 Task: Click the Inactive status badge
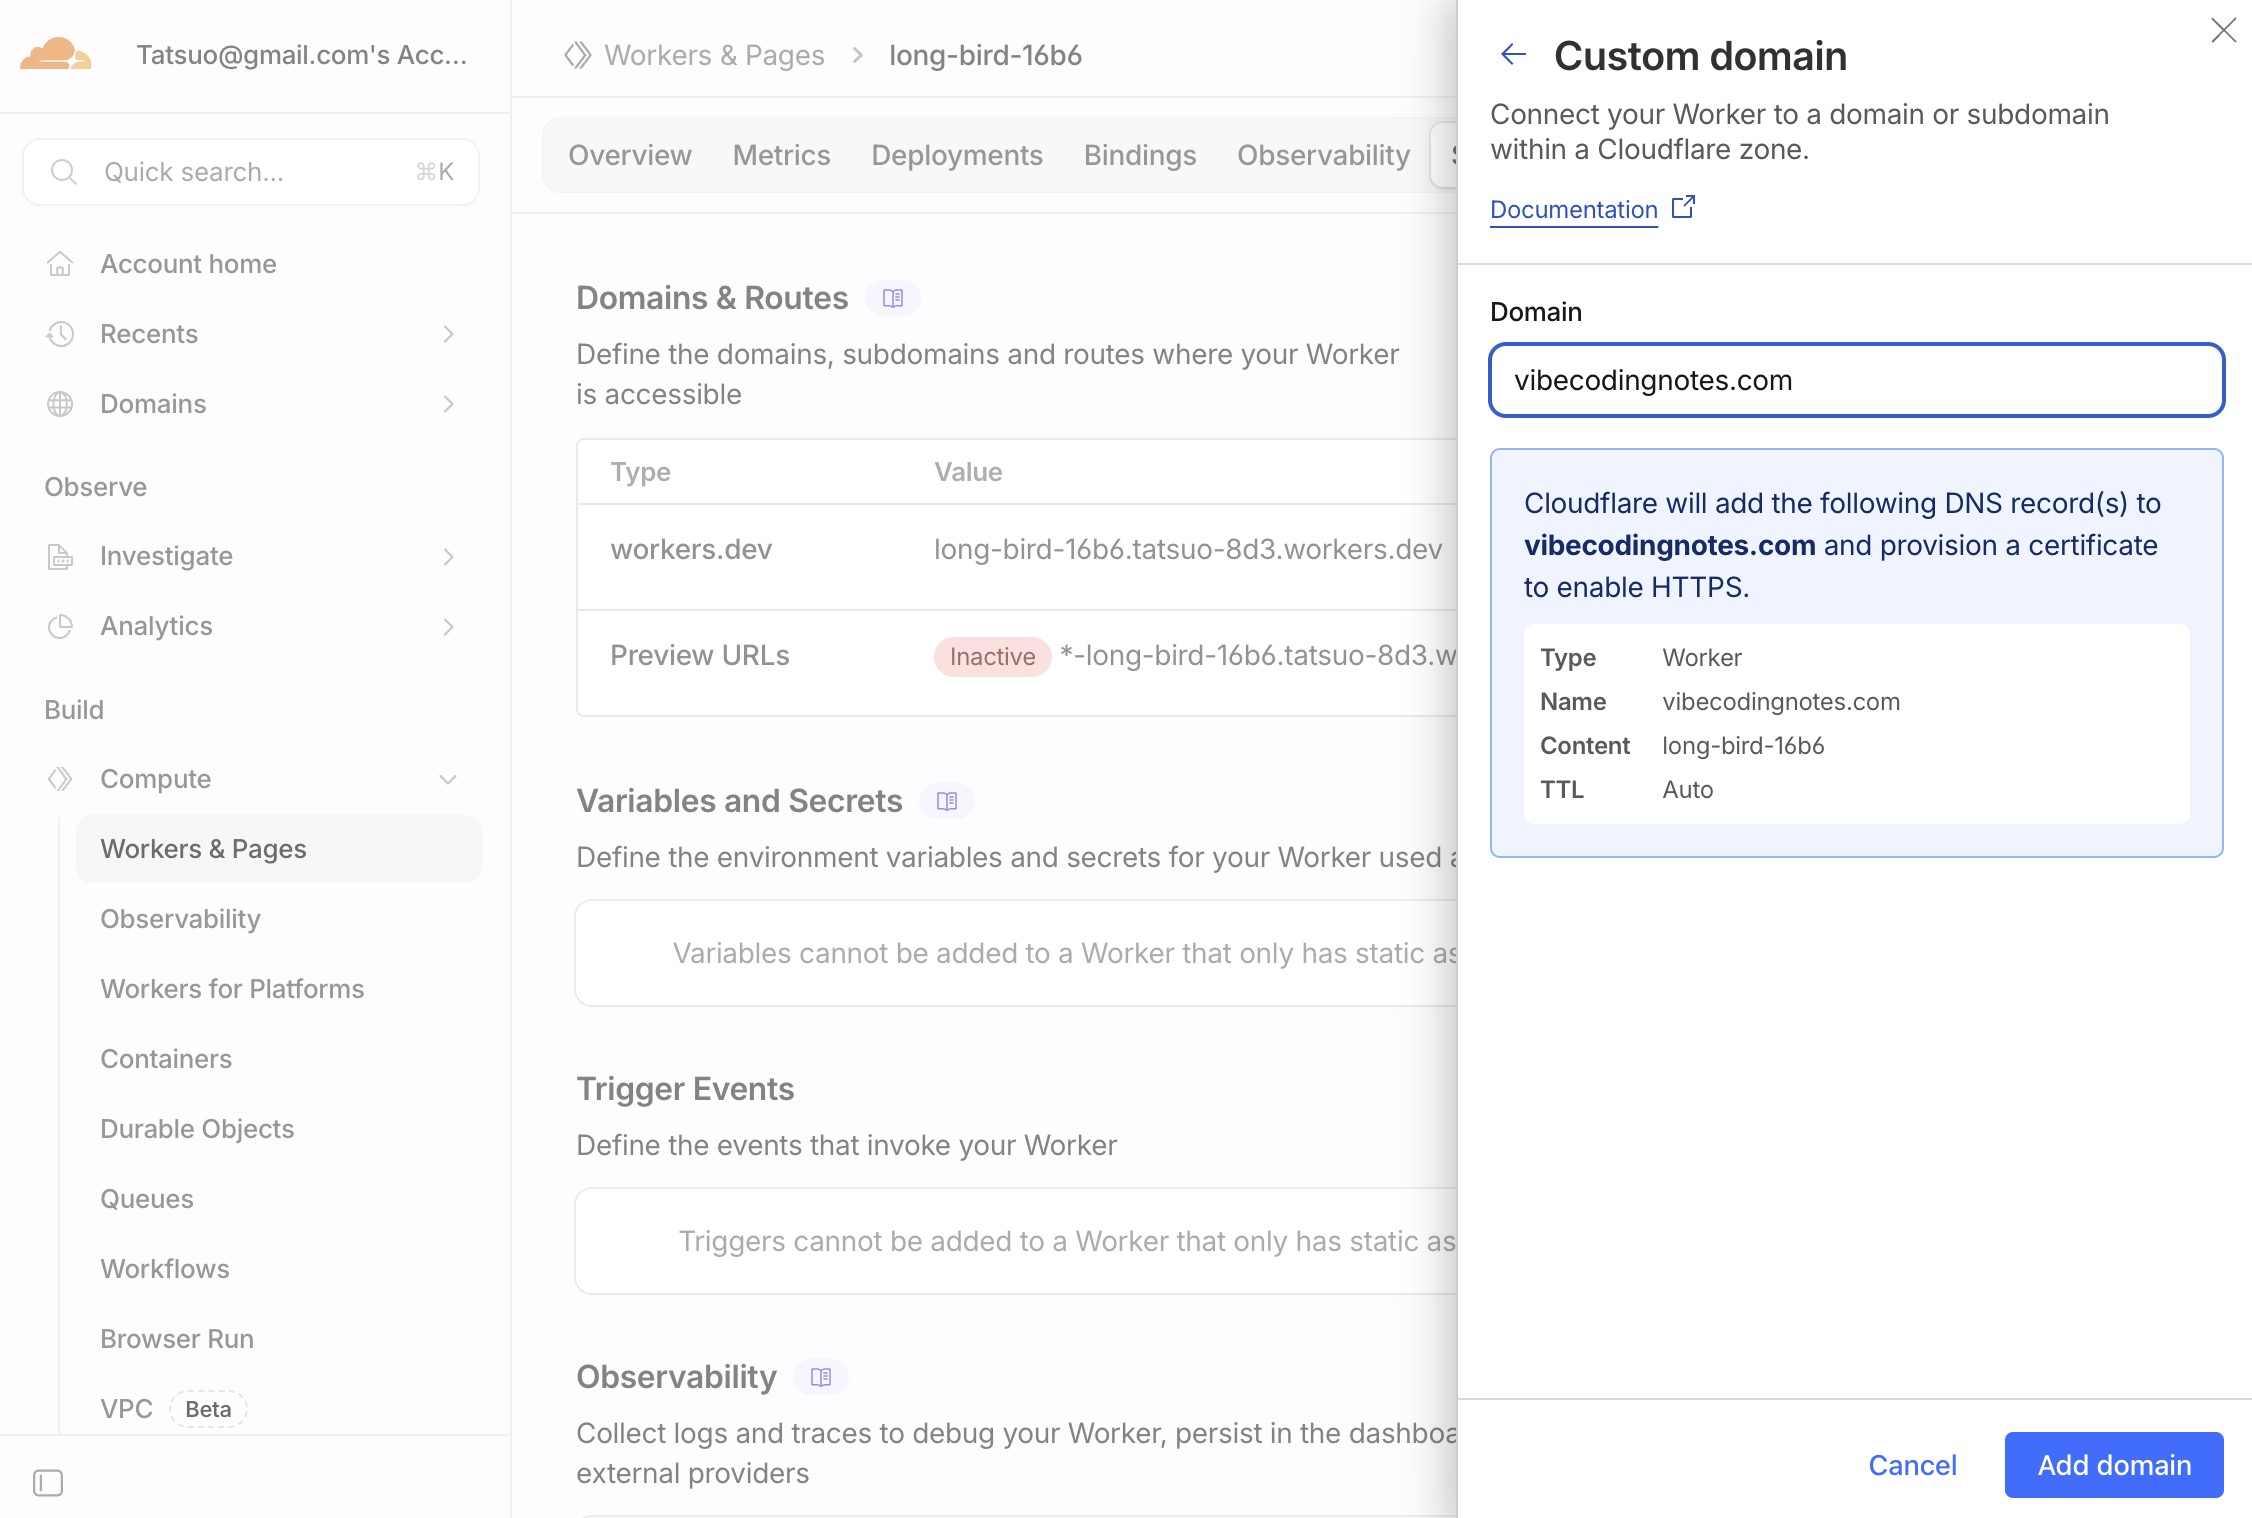click(992, 657)
